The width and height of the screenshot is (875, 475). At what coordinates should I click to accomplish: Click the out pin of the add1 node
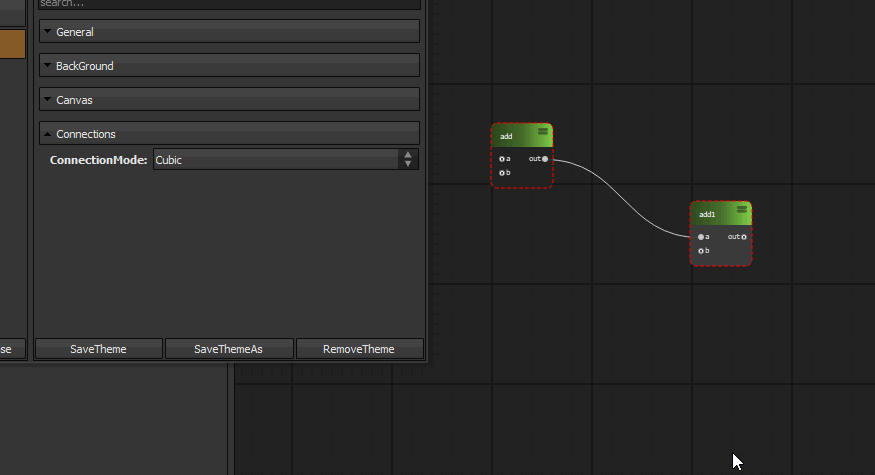(x=744, y=237)
